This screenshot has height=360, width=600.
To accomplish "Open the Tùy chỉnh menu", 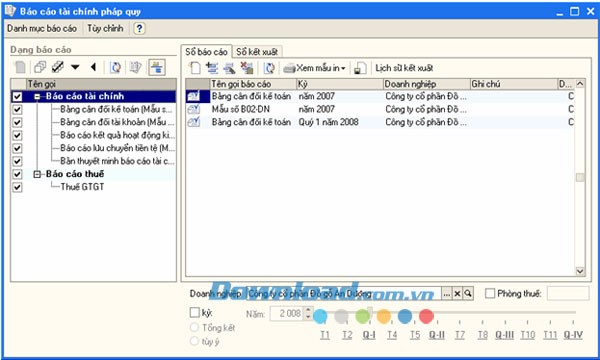I will tap(105, 28).
